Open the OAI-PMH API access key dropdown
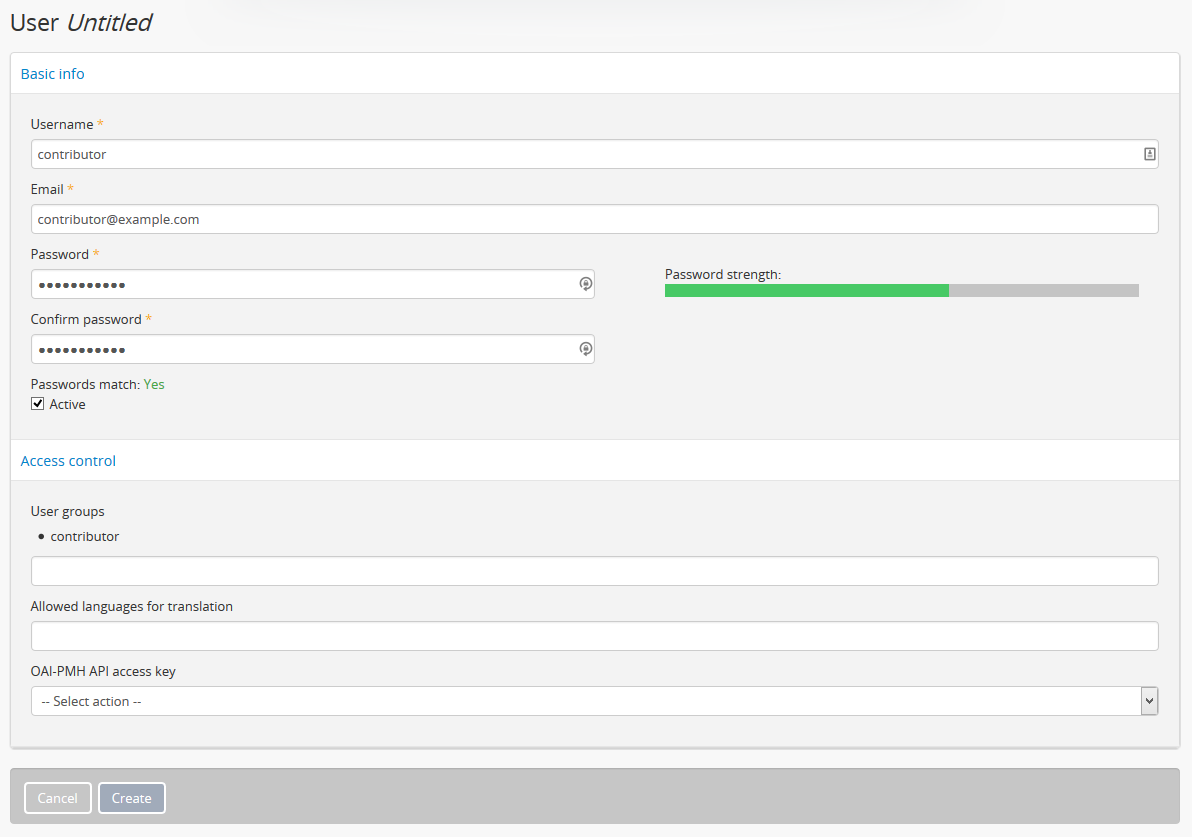Screen dimensions: 1192x837 pyautogui.click(x=594, y=701)
